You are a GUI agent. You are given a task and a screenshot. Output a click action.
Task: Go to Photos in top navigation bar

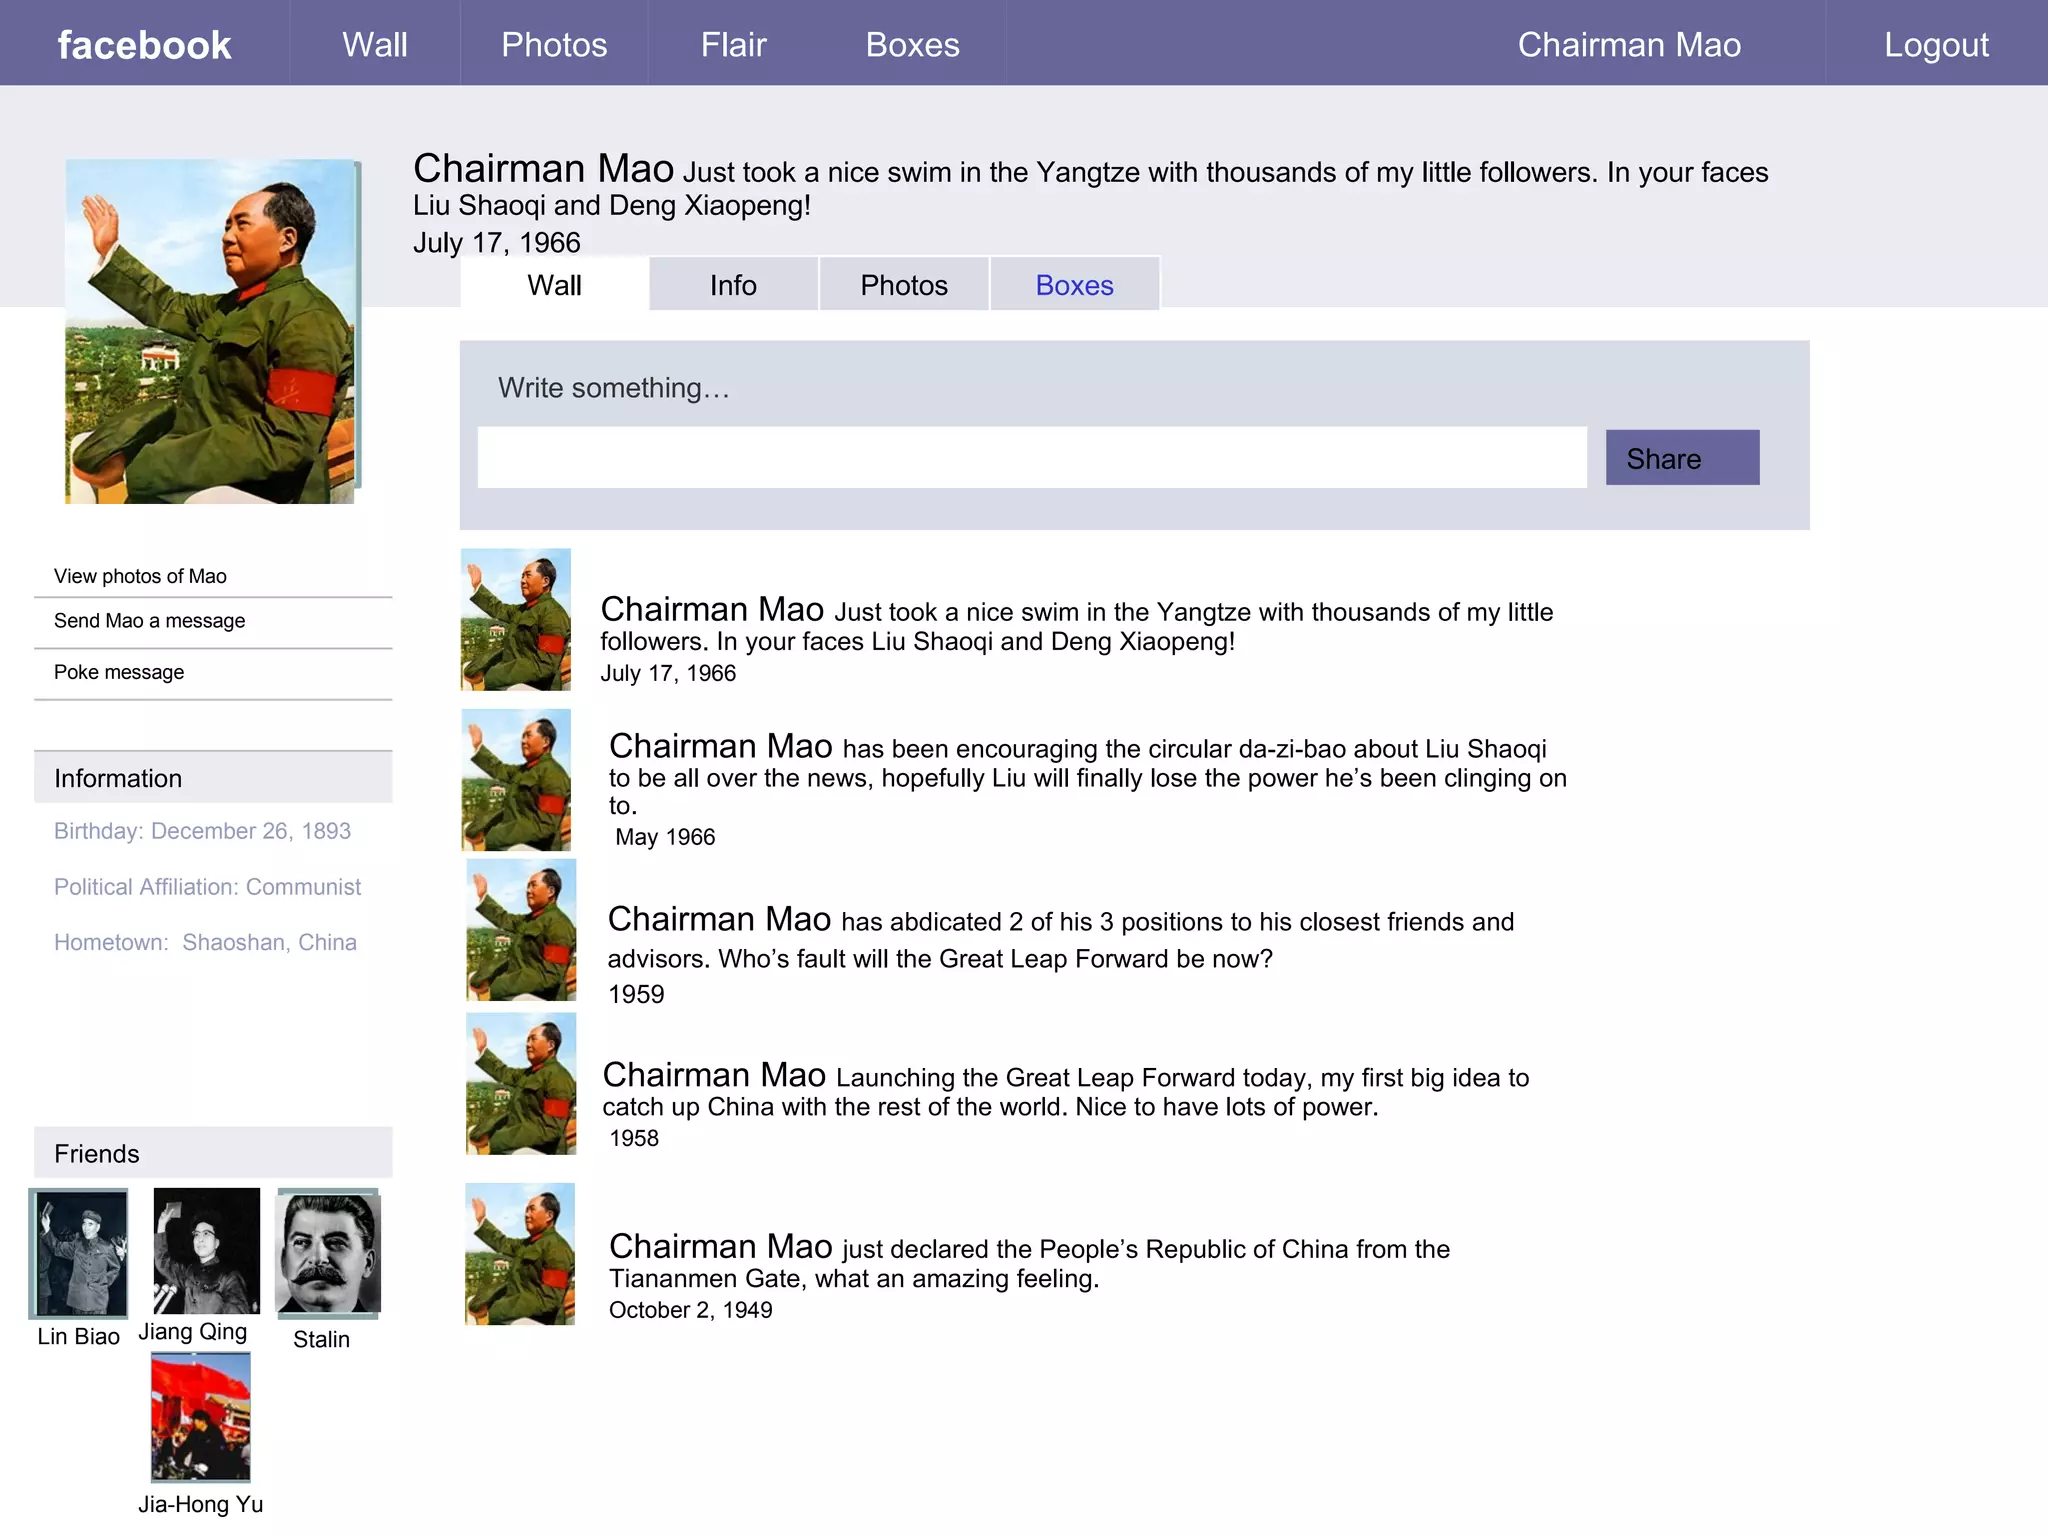pos(554,45)
